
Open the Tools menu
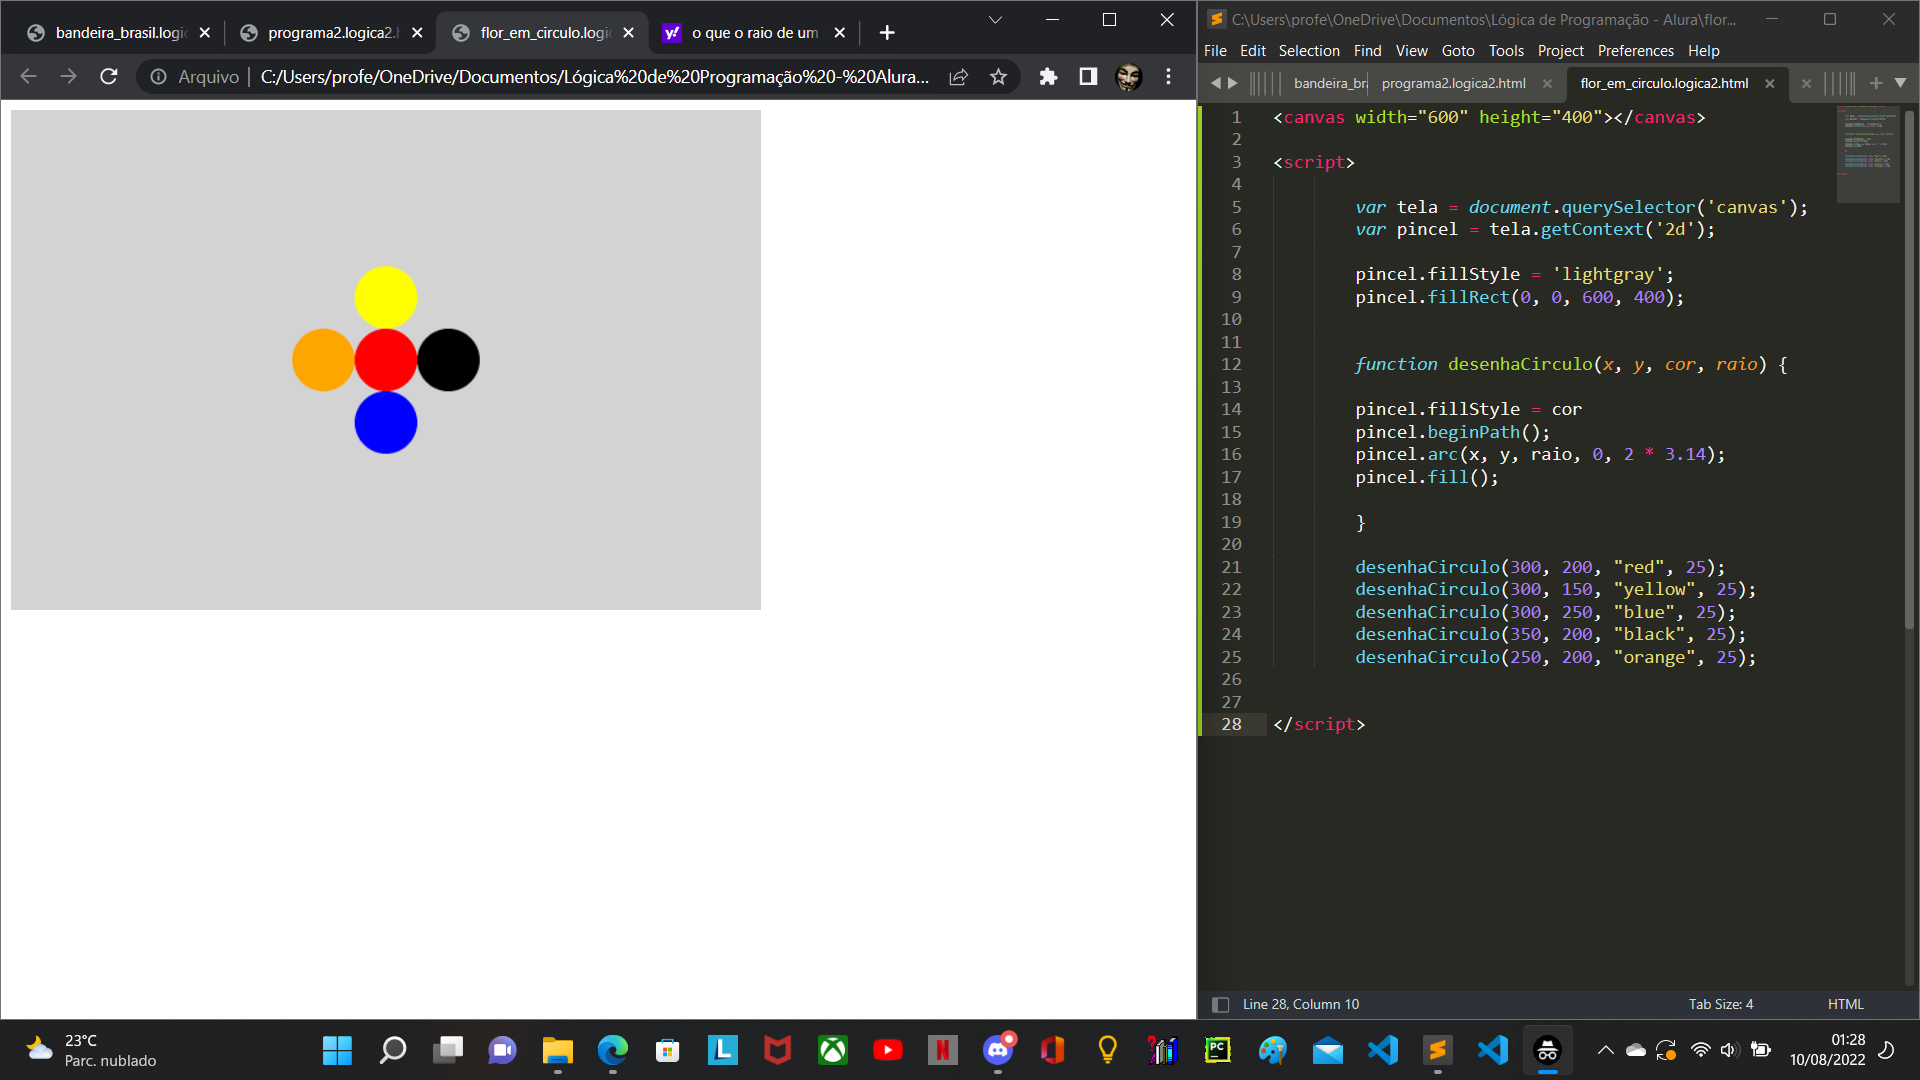pos(1506,50)
